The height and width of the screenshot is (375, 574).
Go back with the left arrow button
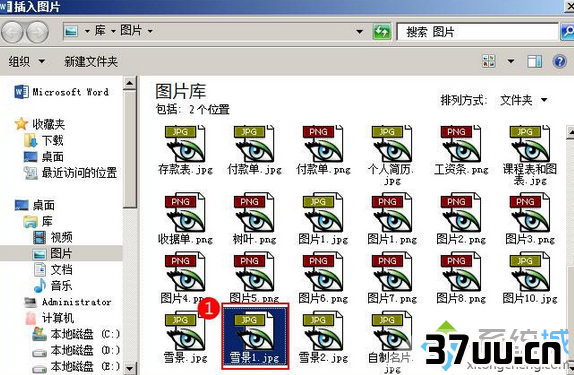point(13,32)
